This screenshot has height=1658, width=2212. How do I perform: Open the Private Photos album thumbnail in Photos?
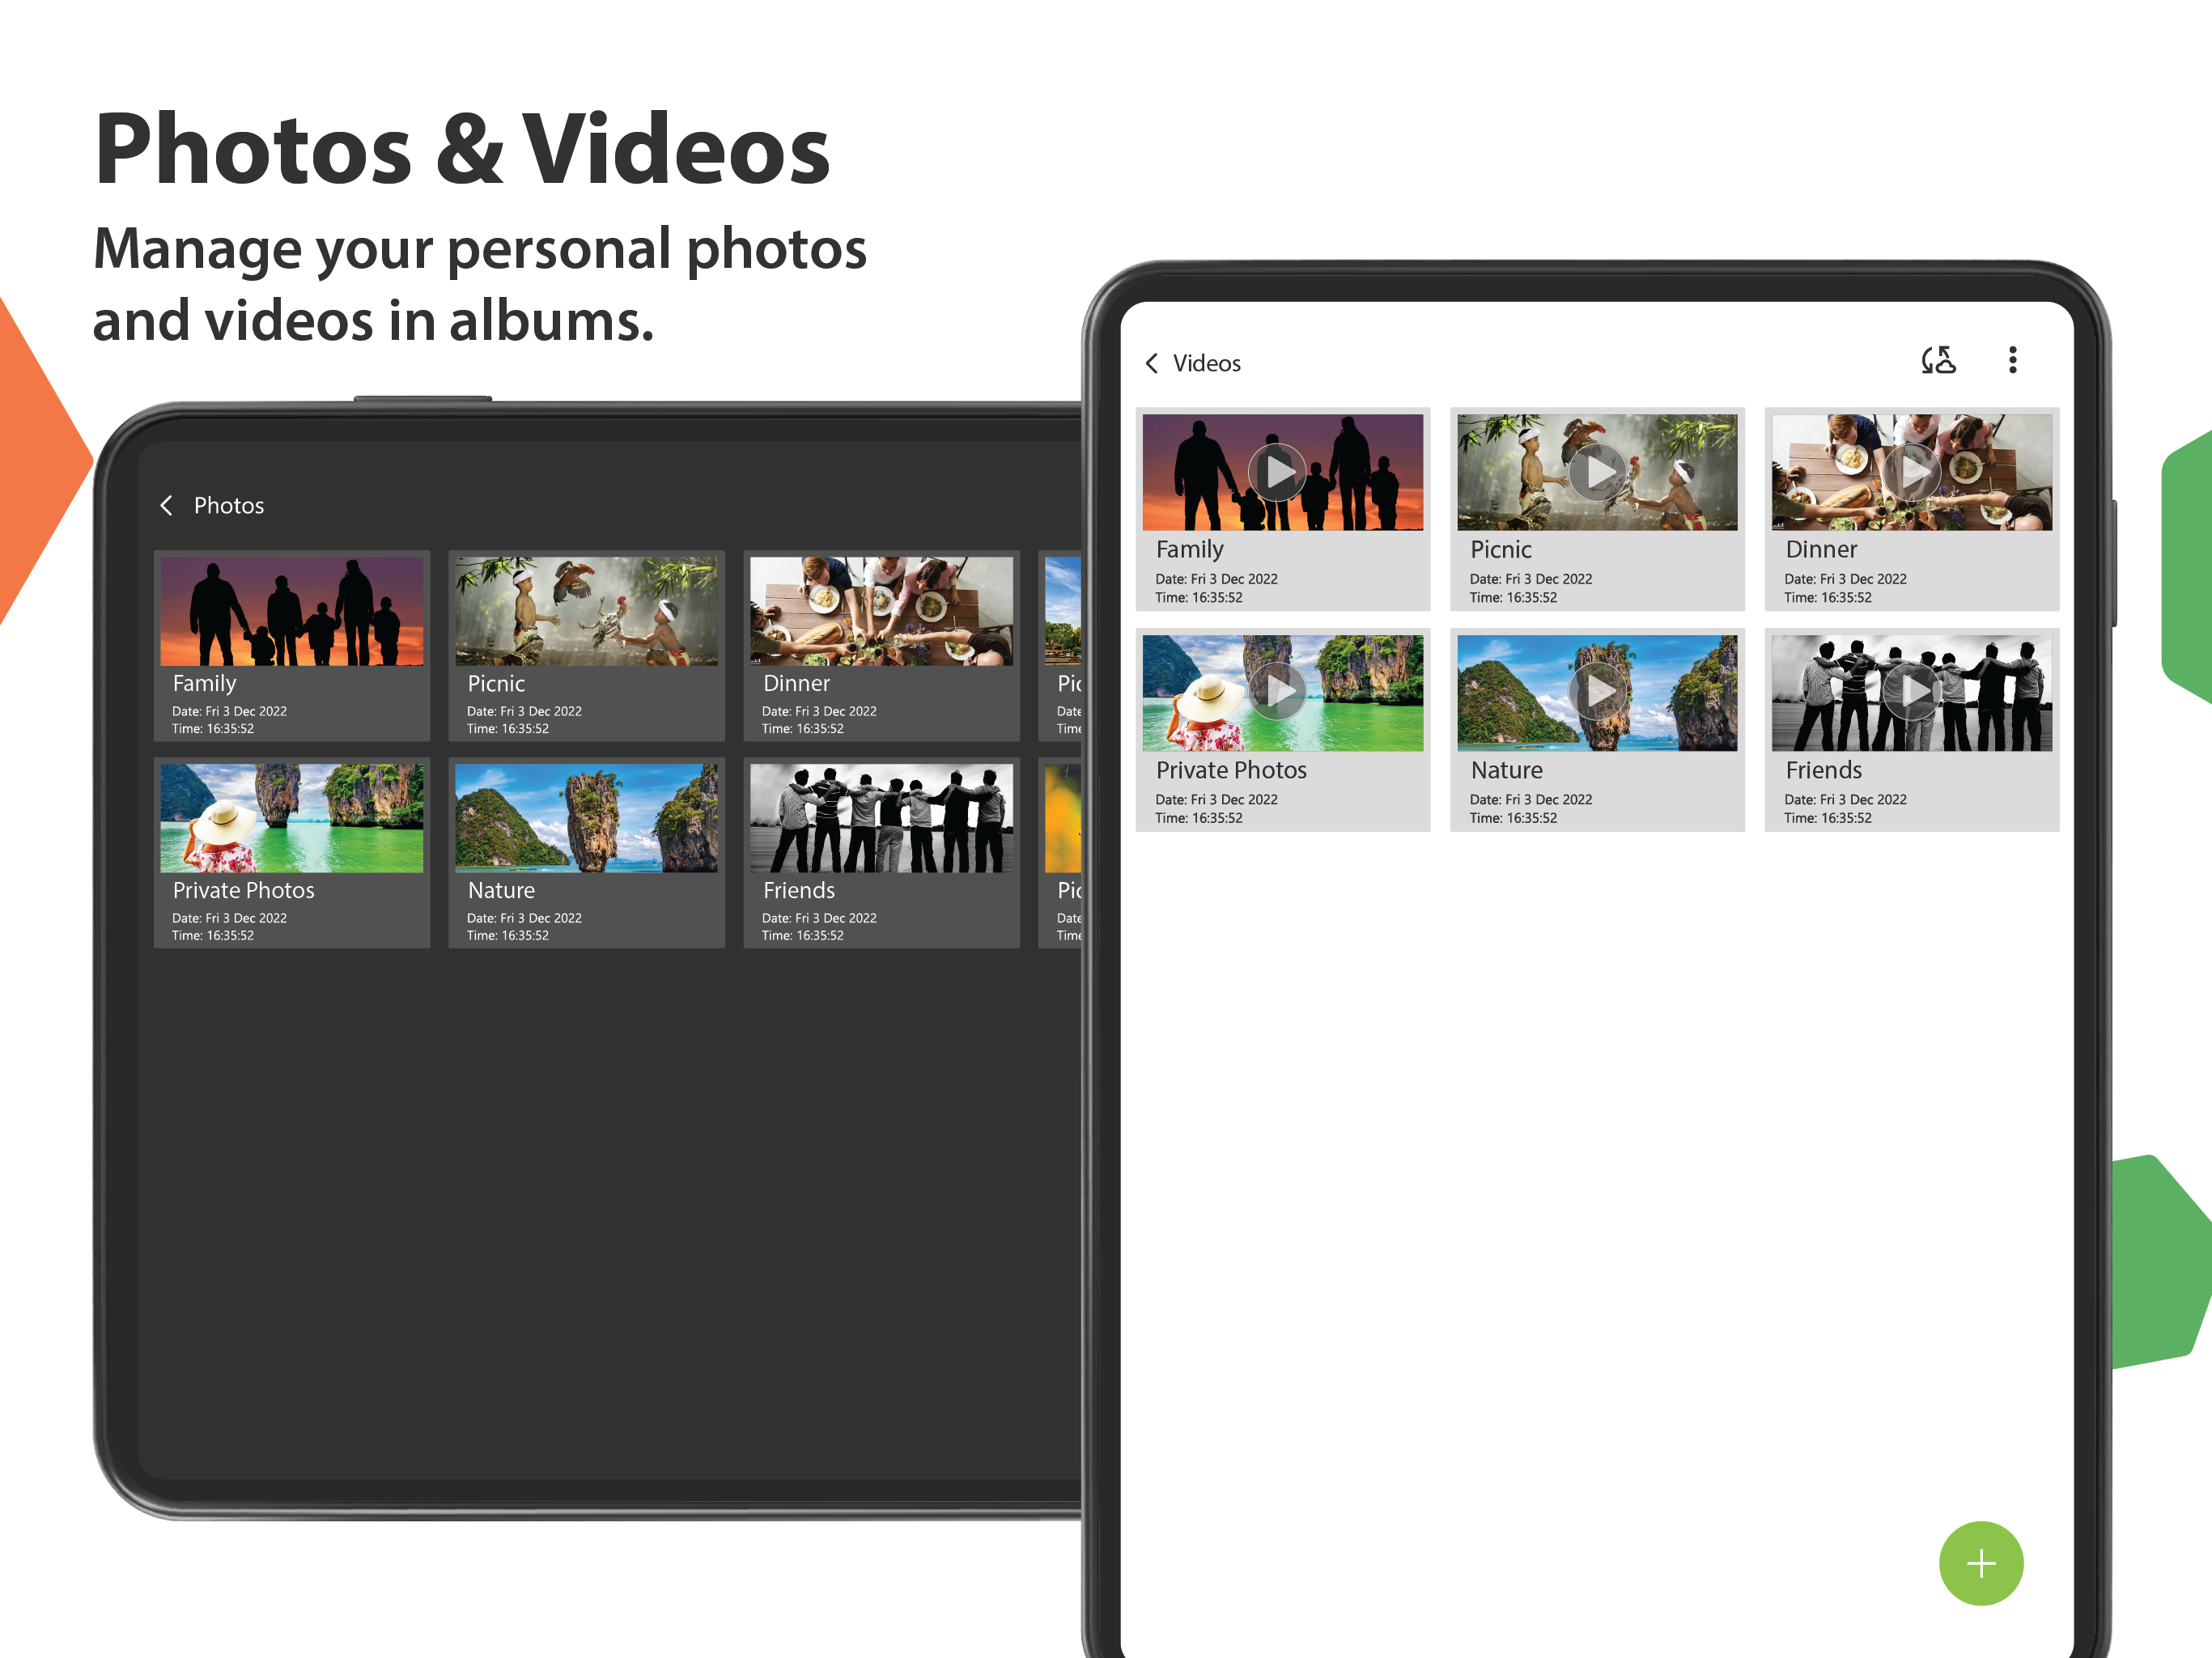coord(291,818)
